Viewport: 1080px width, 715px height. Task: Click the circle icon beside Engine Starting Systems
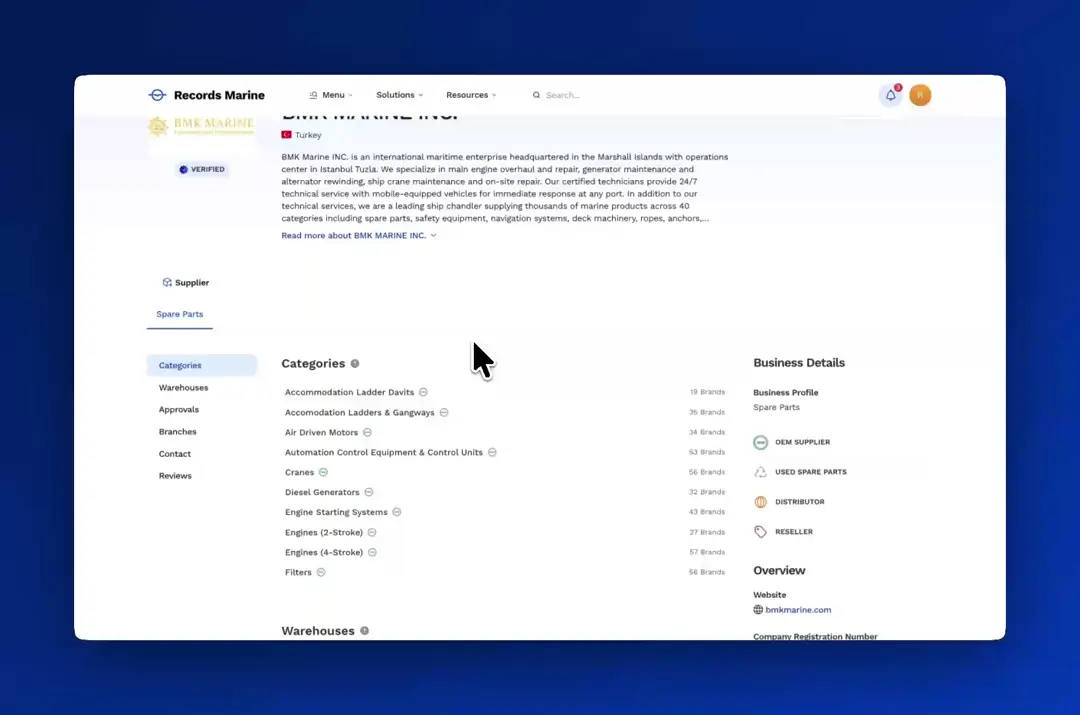(x=397, y=512)
